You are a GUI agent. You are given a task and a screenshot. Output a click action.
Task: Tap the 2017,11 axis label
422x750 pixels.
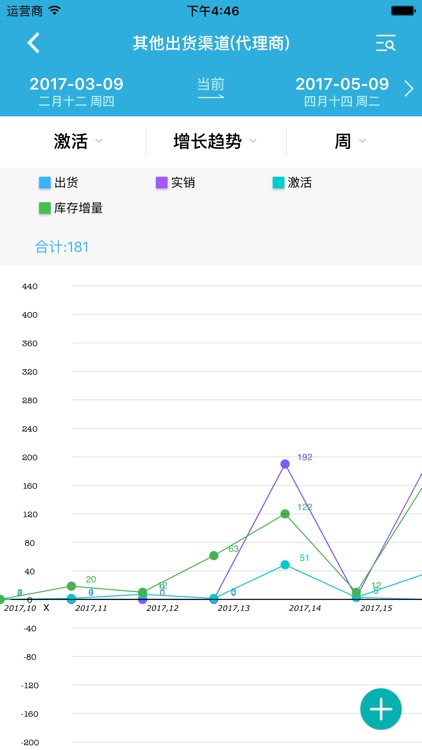[91, 608]
